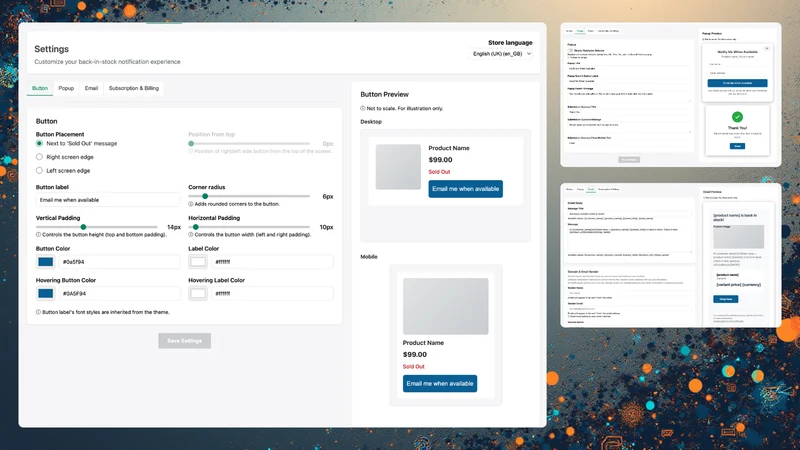Viewport: 800px width, 450px height.
Task: Open the Email settings tab
Action: pyautogui.click(x=91, y=88)
